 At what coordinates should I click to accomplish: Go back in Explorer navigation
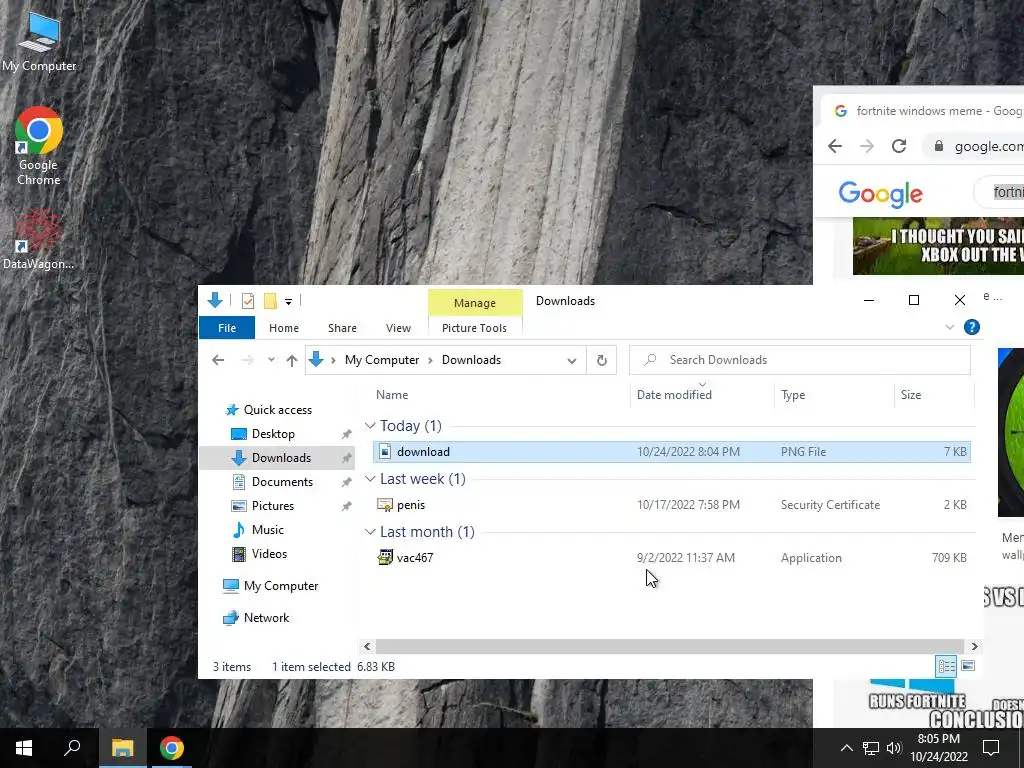(x=218, y=360)
